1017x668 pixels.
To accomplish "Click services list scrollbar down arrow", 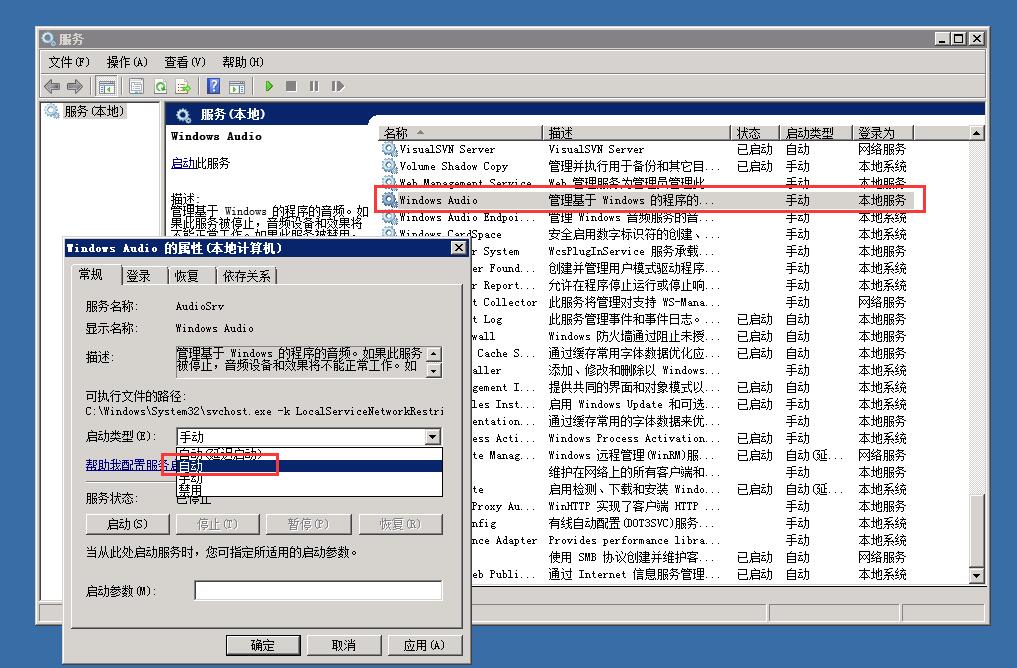I will pyautogui.click(x=976, y=575).
